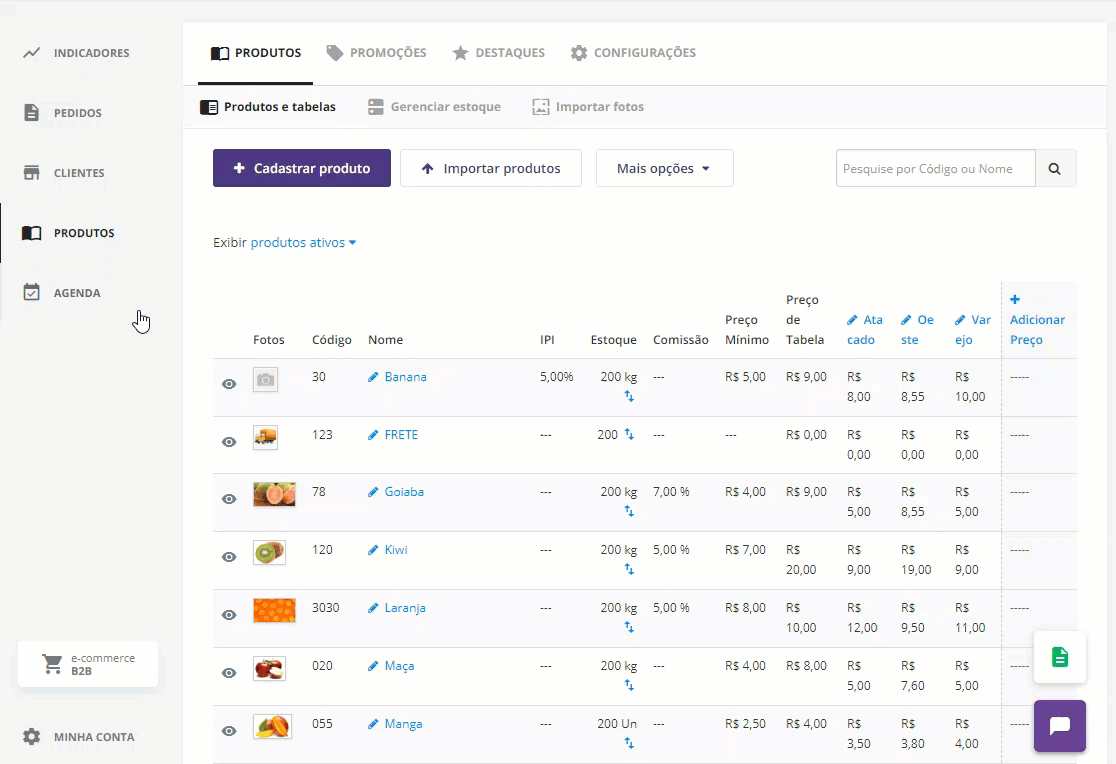Click pencil icon next to Goiaba
Image resolution: width=1116 pixels, height=764 pixels.
point(374,492)
